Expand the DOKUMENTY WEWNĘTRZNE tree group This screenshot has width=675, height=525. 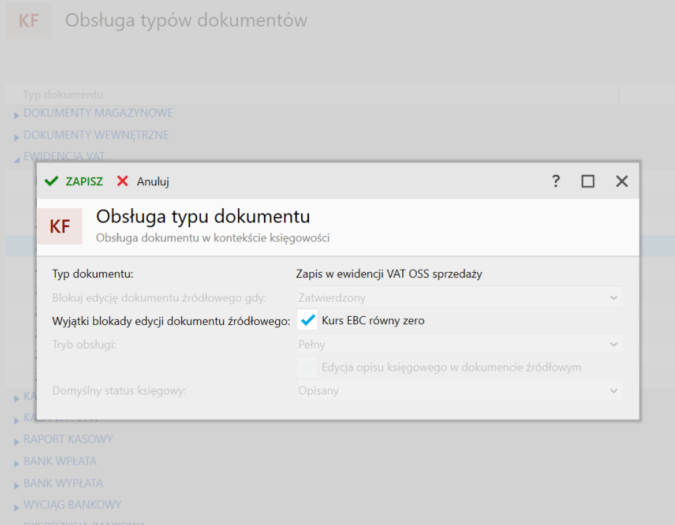click(16, 136)
